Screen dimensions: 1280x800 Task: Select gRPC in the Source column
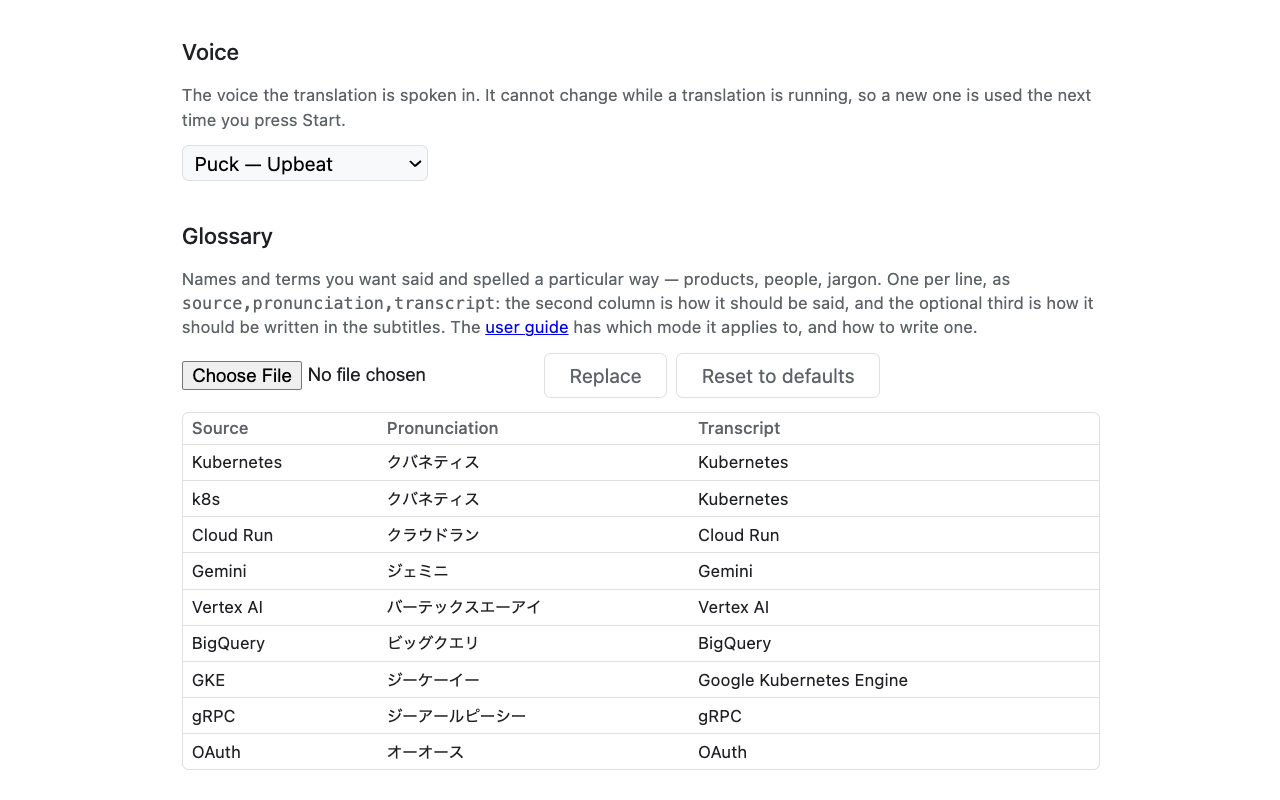[280, 716]
